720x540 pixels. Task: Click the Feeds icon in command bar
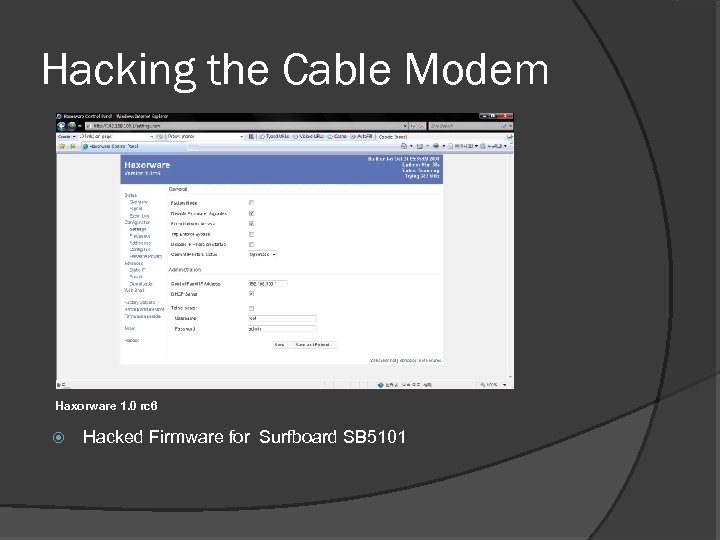click(420, 146)
